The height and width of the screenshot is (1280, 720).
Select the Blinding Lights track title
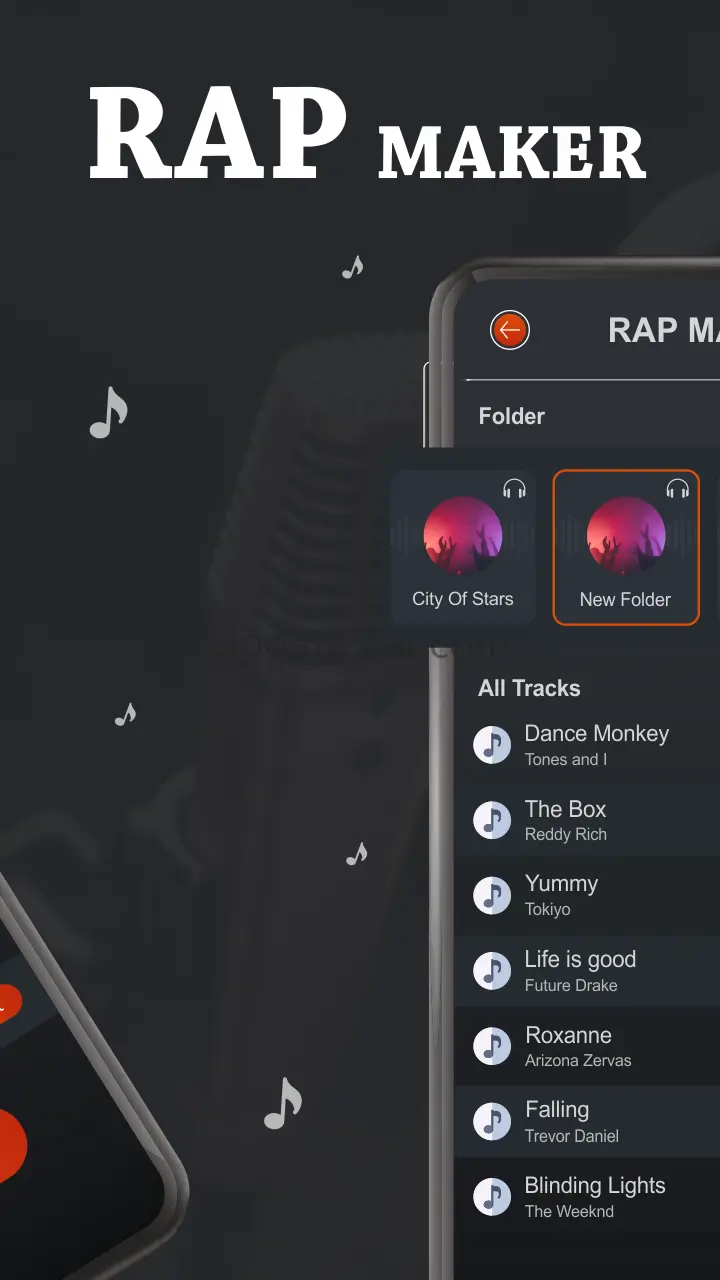595,1186
